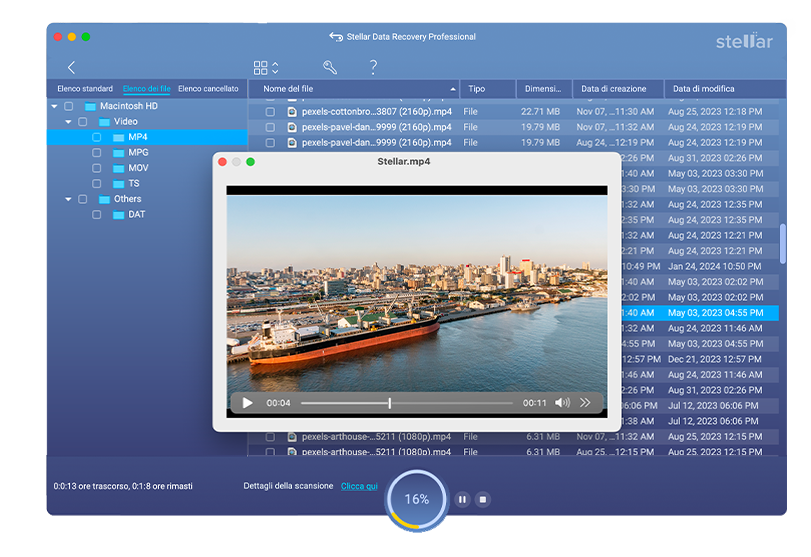Seek on the video progress slider
The width and height of the screenshot is (811, 557).
tap(407, 403)
